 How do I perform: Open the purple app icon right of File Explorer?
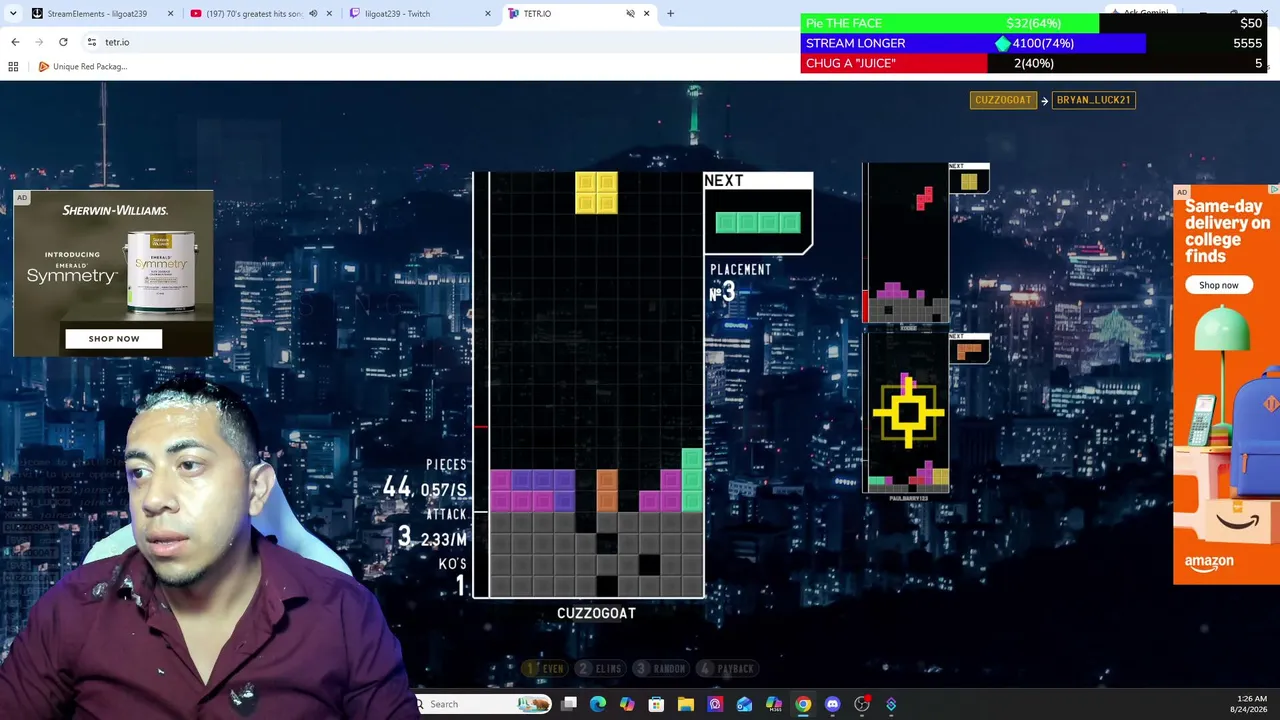click(715, 704)
